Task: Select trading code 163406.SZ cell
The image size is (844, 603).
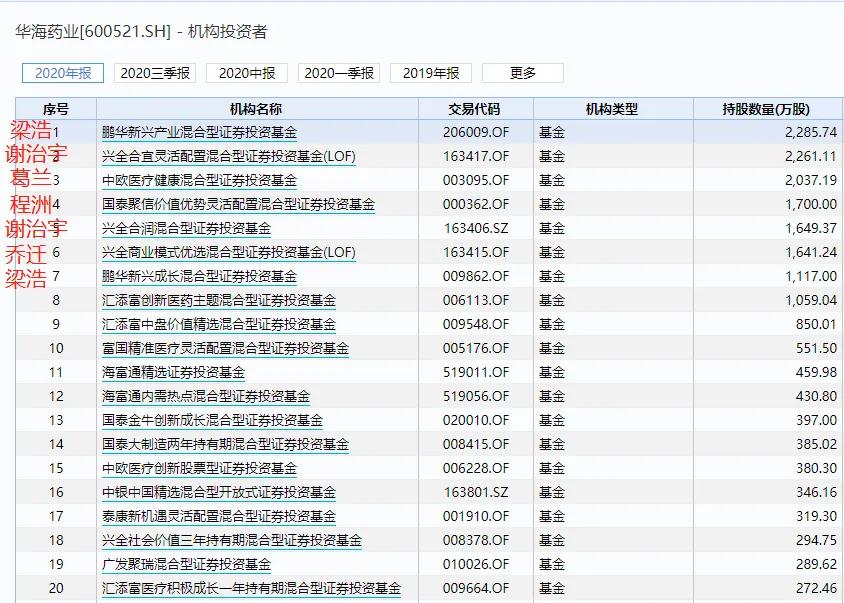Action: tap(476, 228)
